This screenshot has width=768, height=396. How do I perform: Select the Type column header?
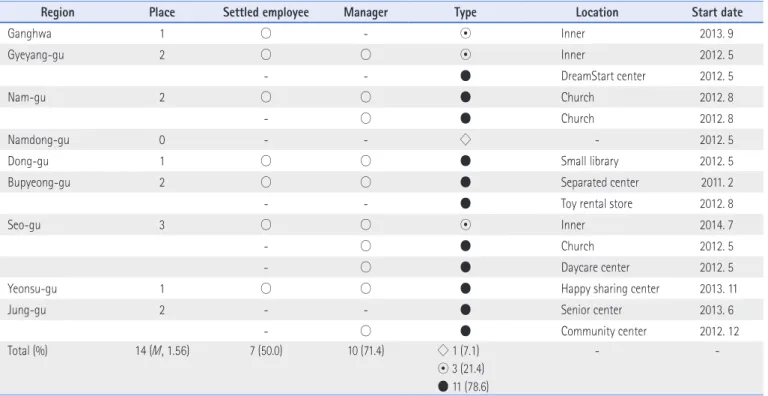(x=465, y=12)
